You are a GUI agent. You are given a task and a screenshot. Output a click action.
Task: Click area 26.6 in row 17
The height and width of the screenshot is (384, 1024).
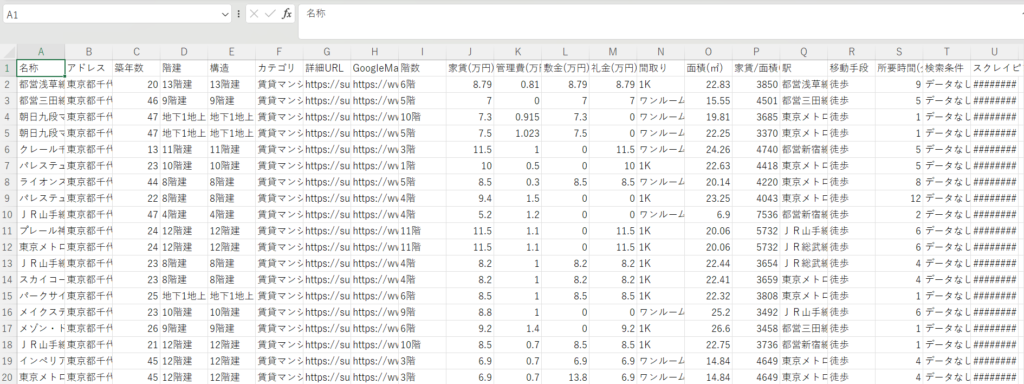709,328
